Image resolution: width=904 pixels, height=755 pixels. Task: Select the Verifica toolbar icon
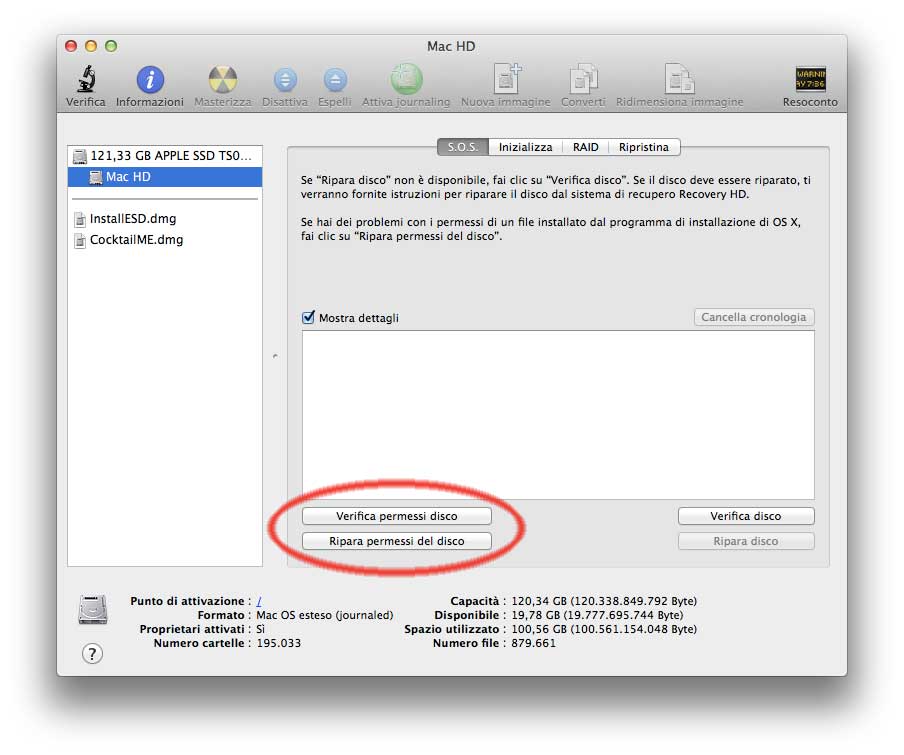click(x=85, y=80)
